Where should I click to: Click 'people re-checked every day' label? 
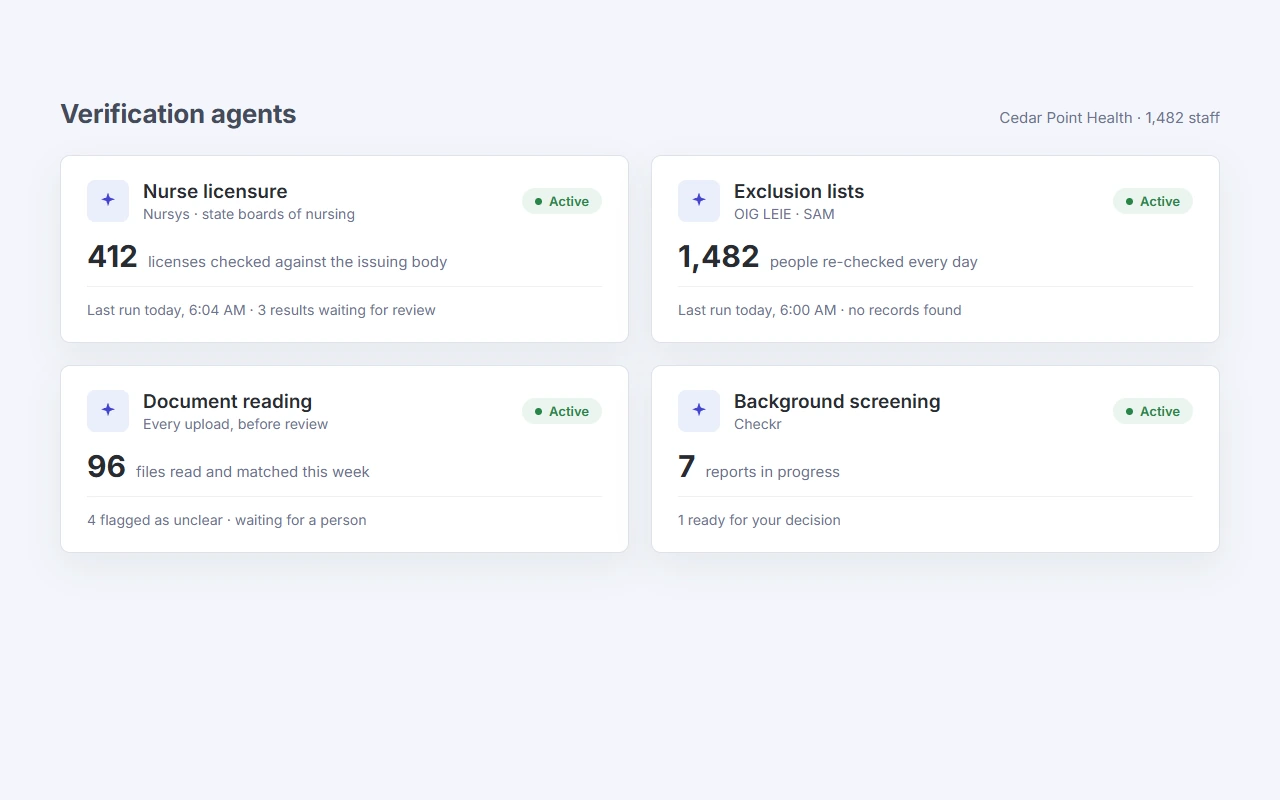(874, 262)
